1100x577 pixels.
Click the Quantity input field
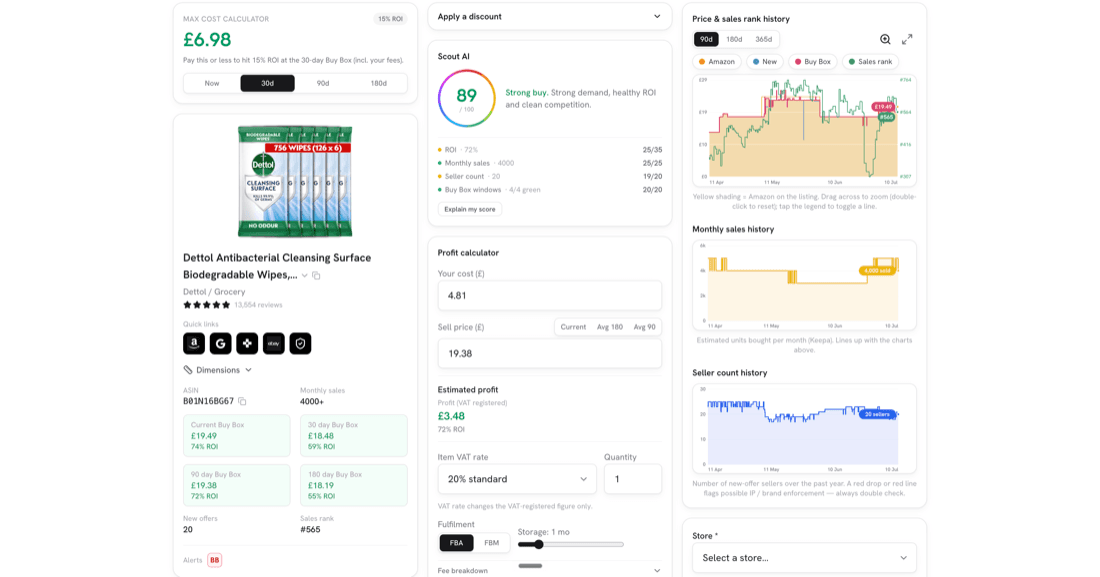point(633,479)
